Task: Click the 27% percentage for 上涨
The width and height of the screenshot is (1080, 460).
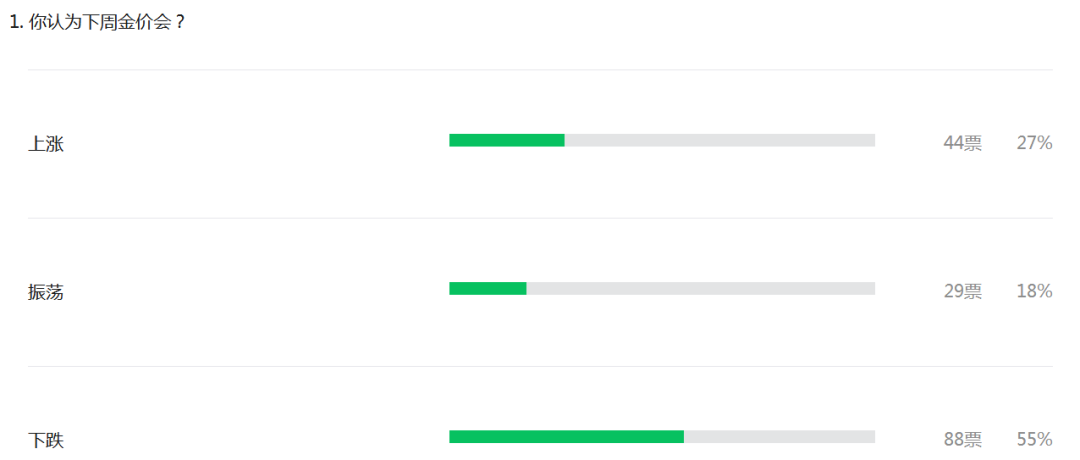Action: click(x=1035, y=143)
